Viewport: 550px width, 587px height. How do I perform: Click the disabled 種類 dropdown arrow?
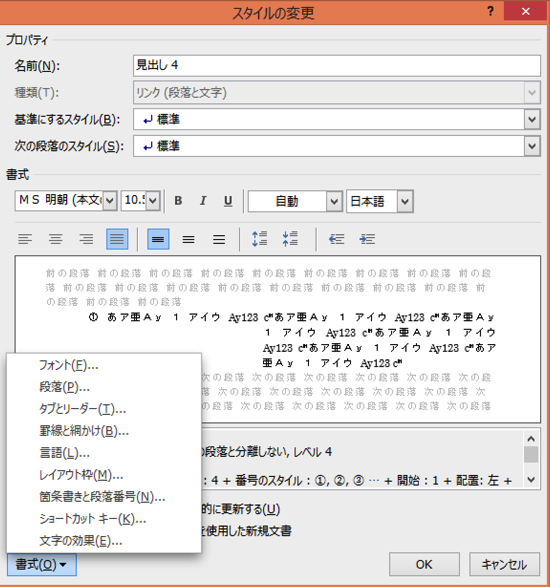click(x=532, y=92)
